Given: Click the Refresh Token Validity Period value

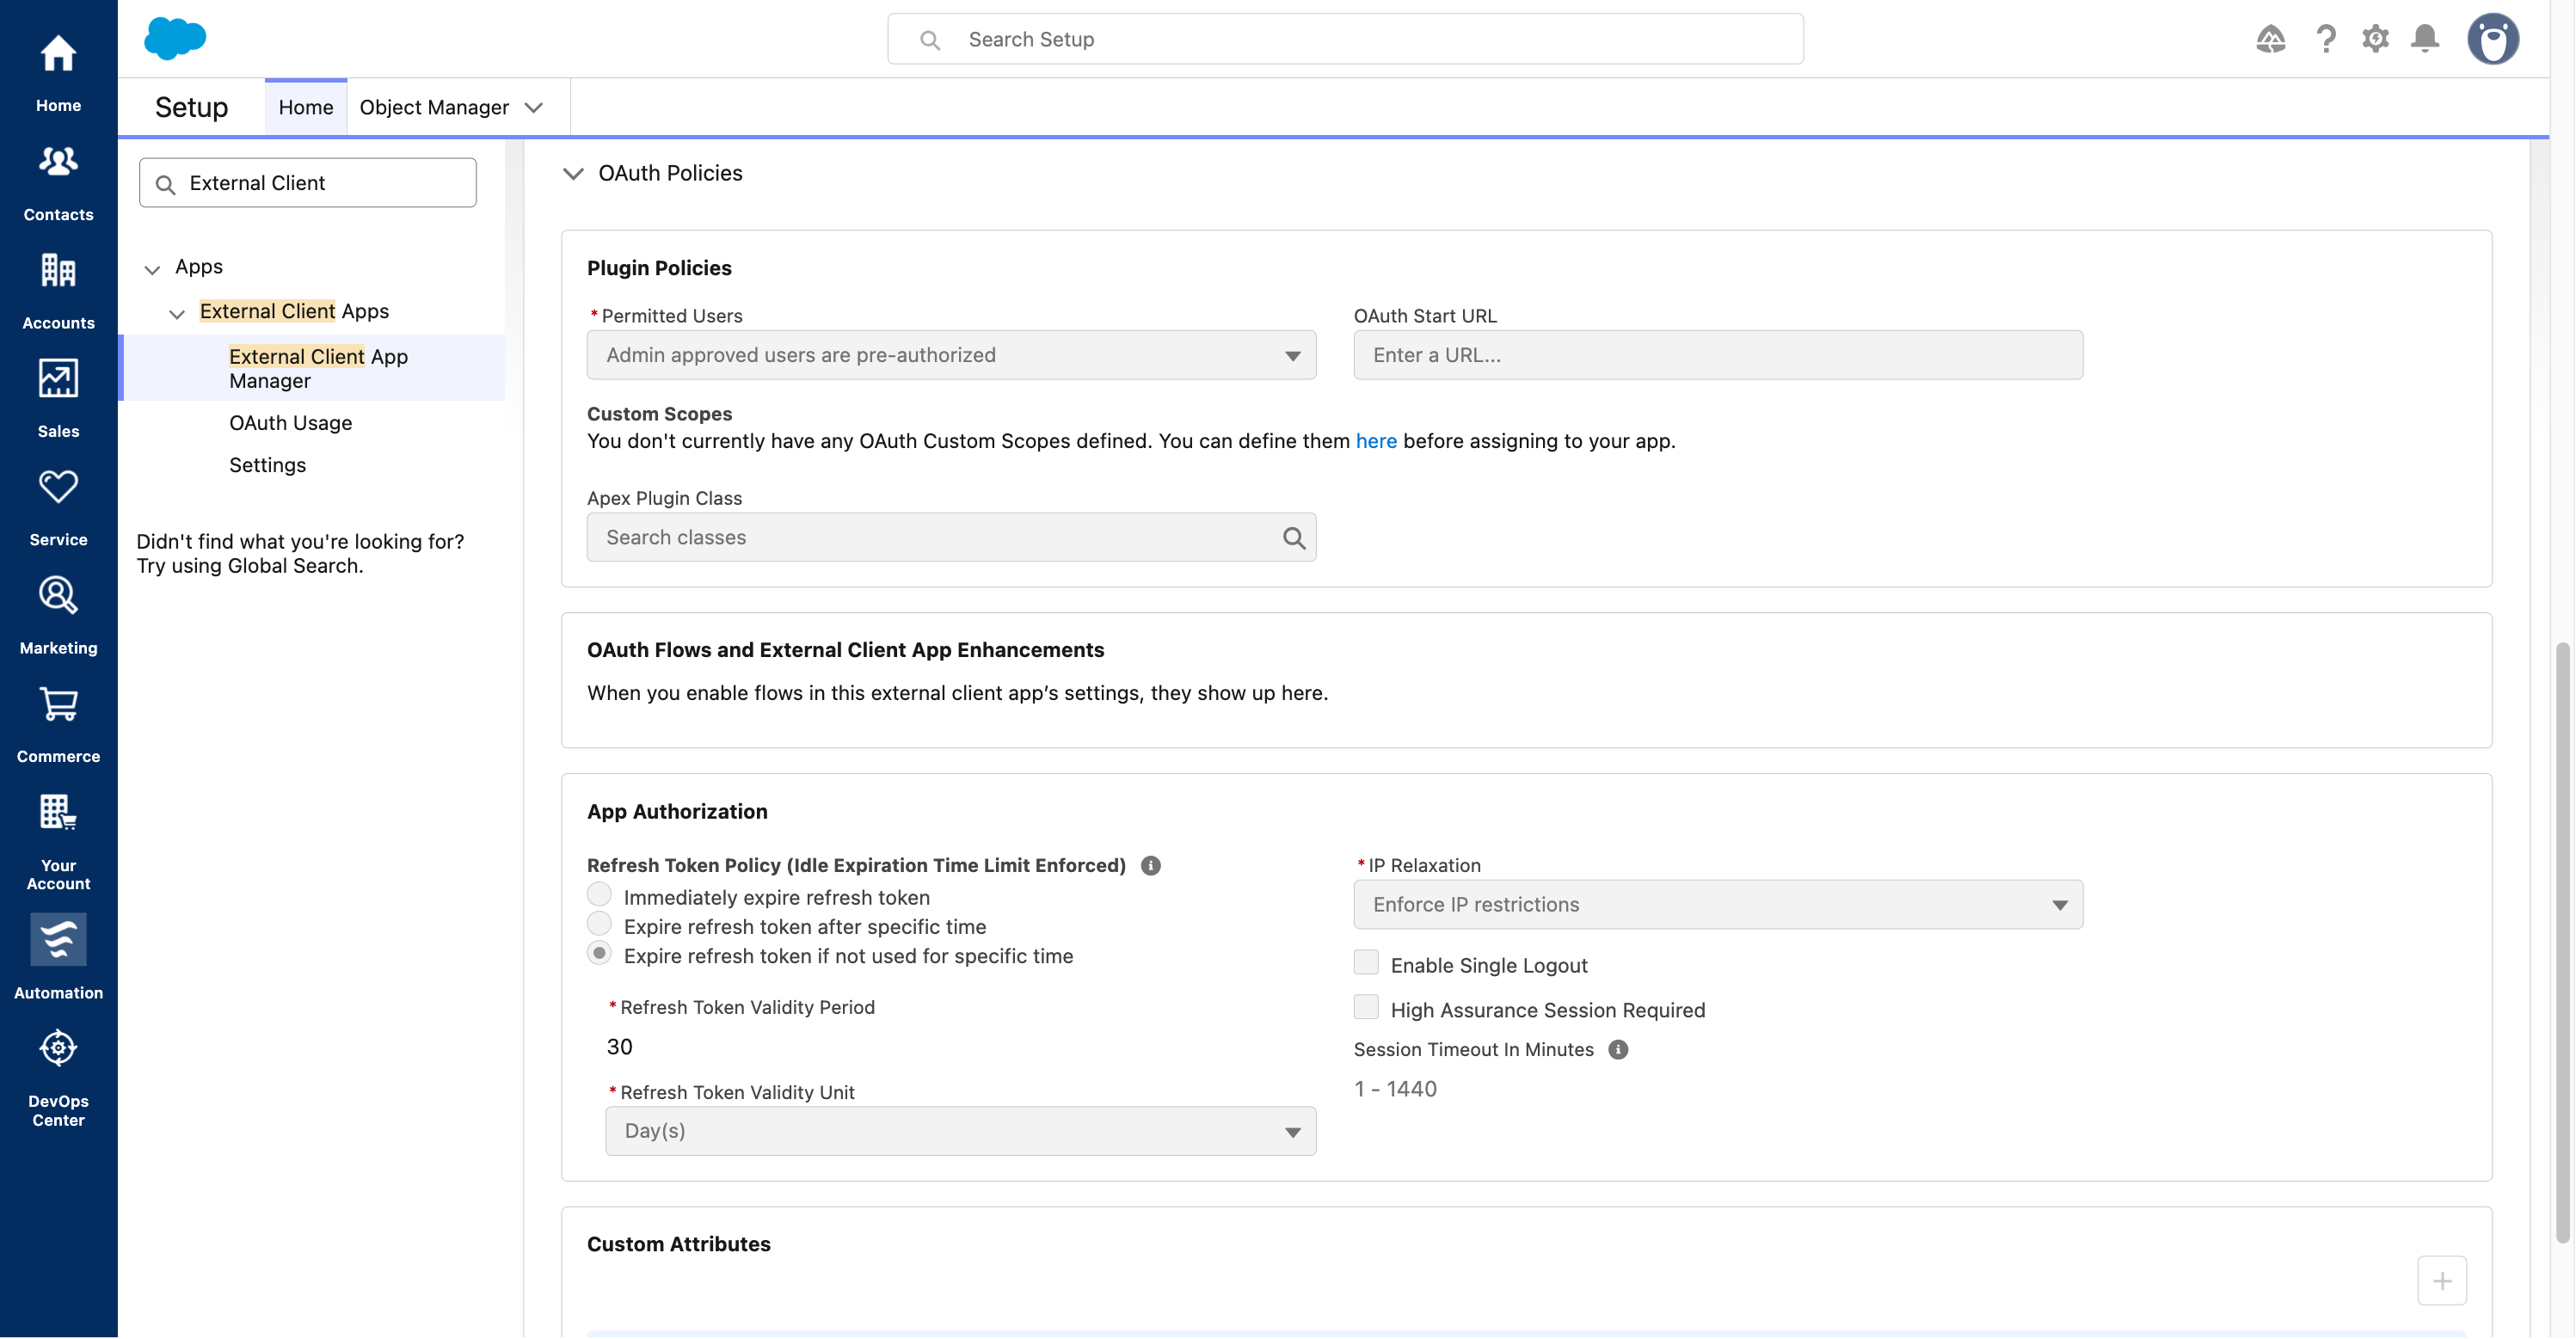Looking at the screenshot, I should (620, 1047).
